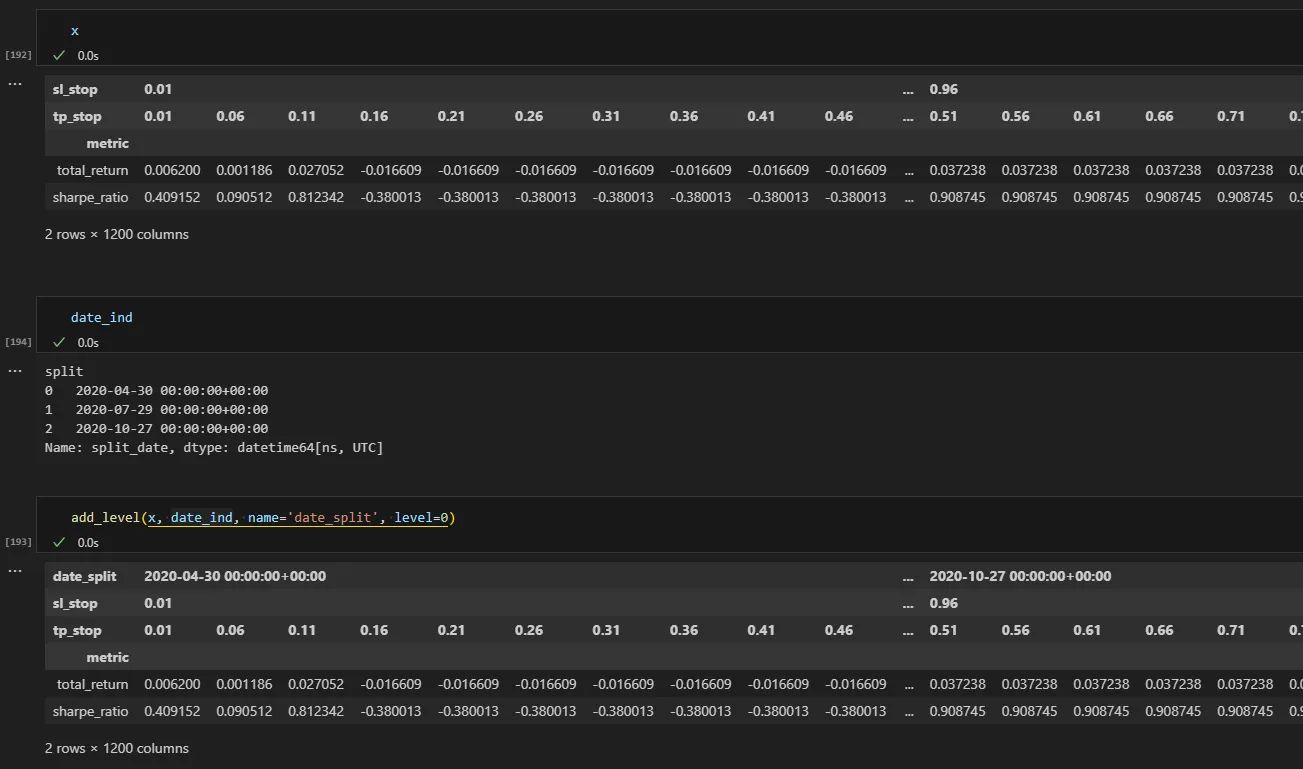Click tp_stop 0.51 header in x output table

943,117
